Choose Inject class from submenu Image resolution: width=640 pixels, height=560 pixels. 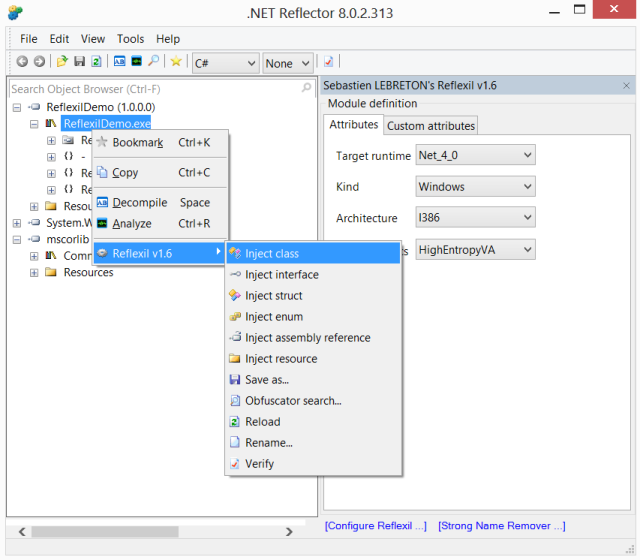click(313, 253)
